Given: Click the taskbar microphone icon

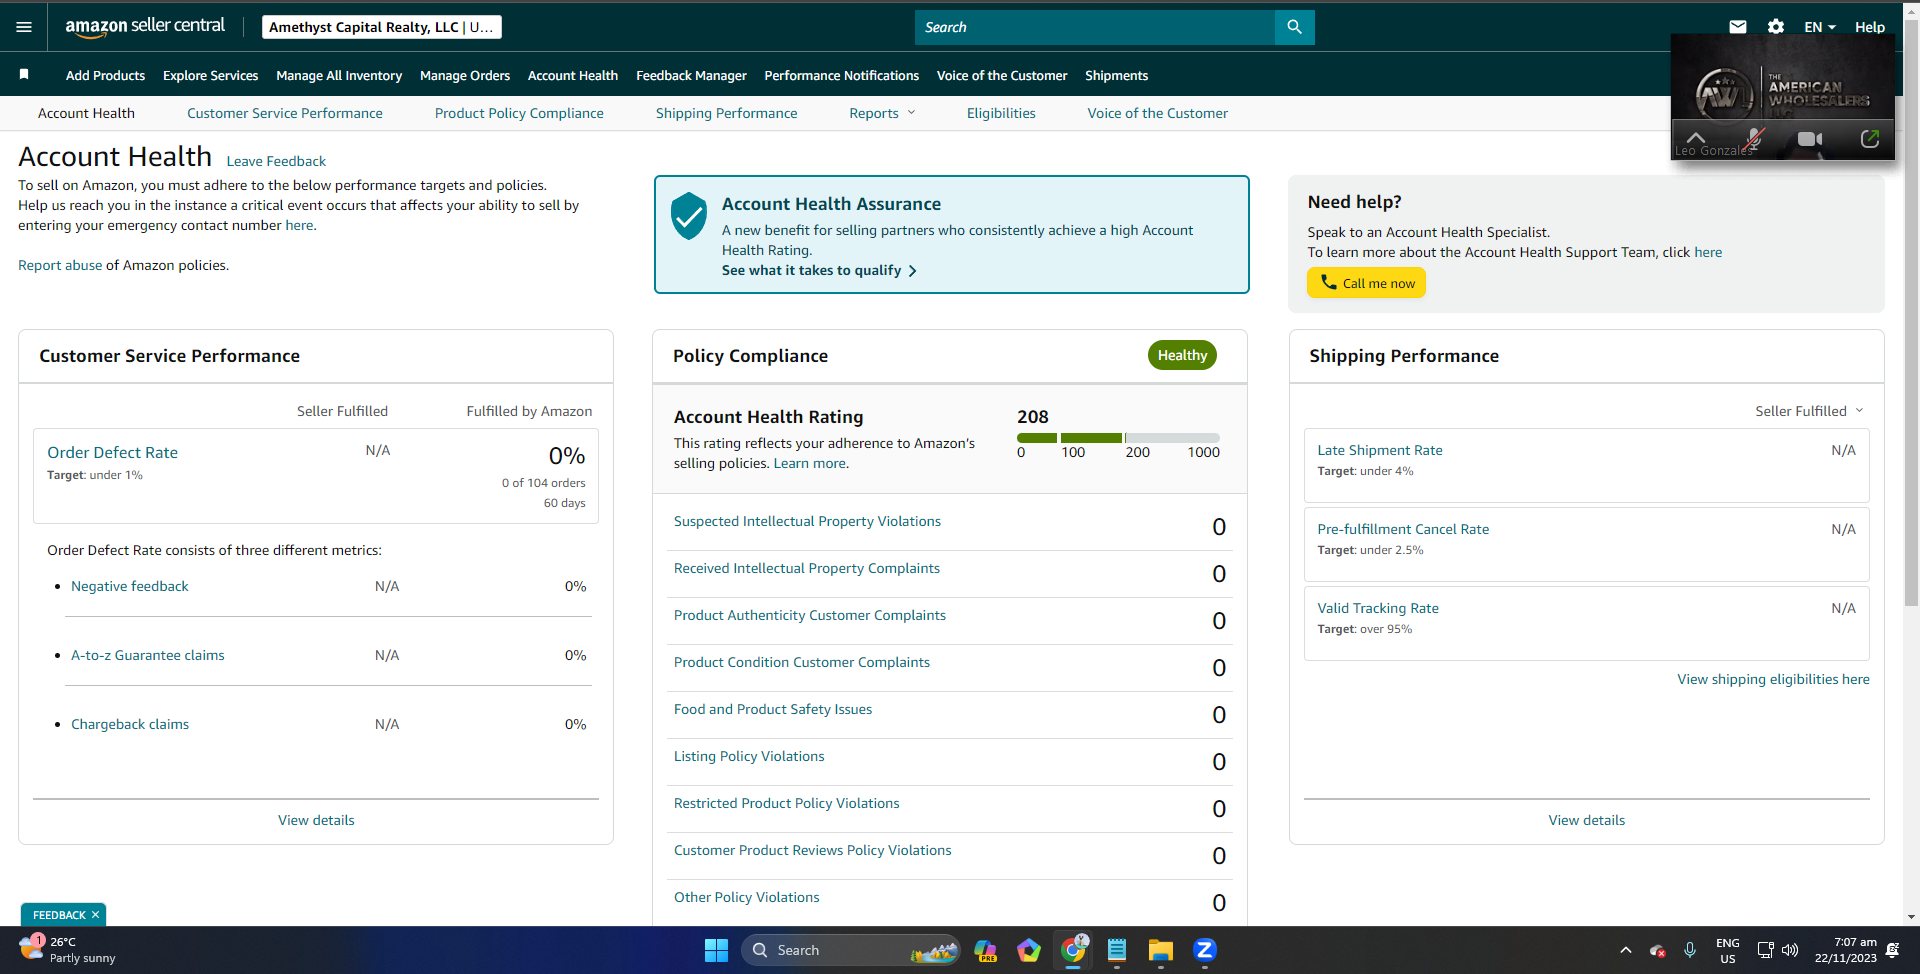Looking at the screenshot, I should (x=1690, y=950).
